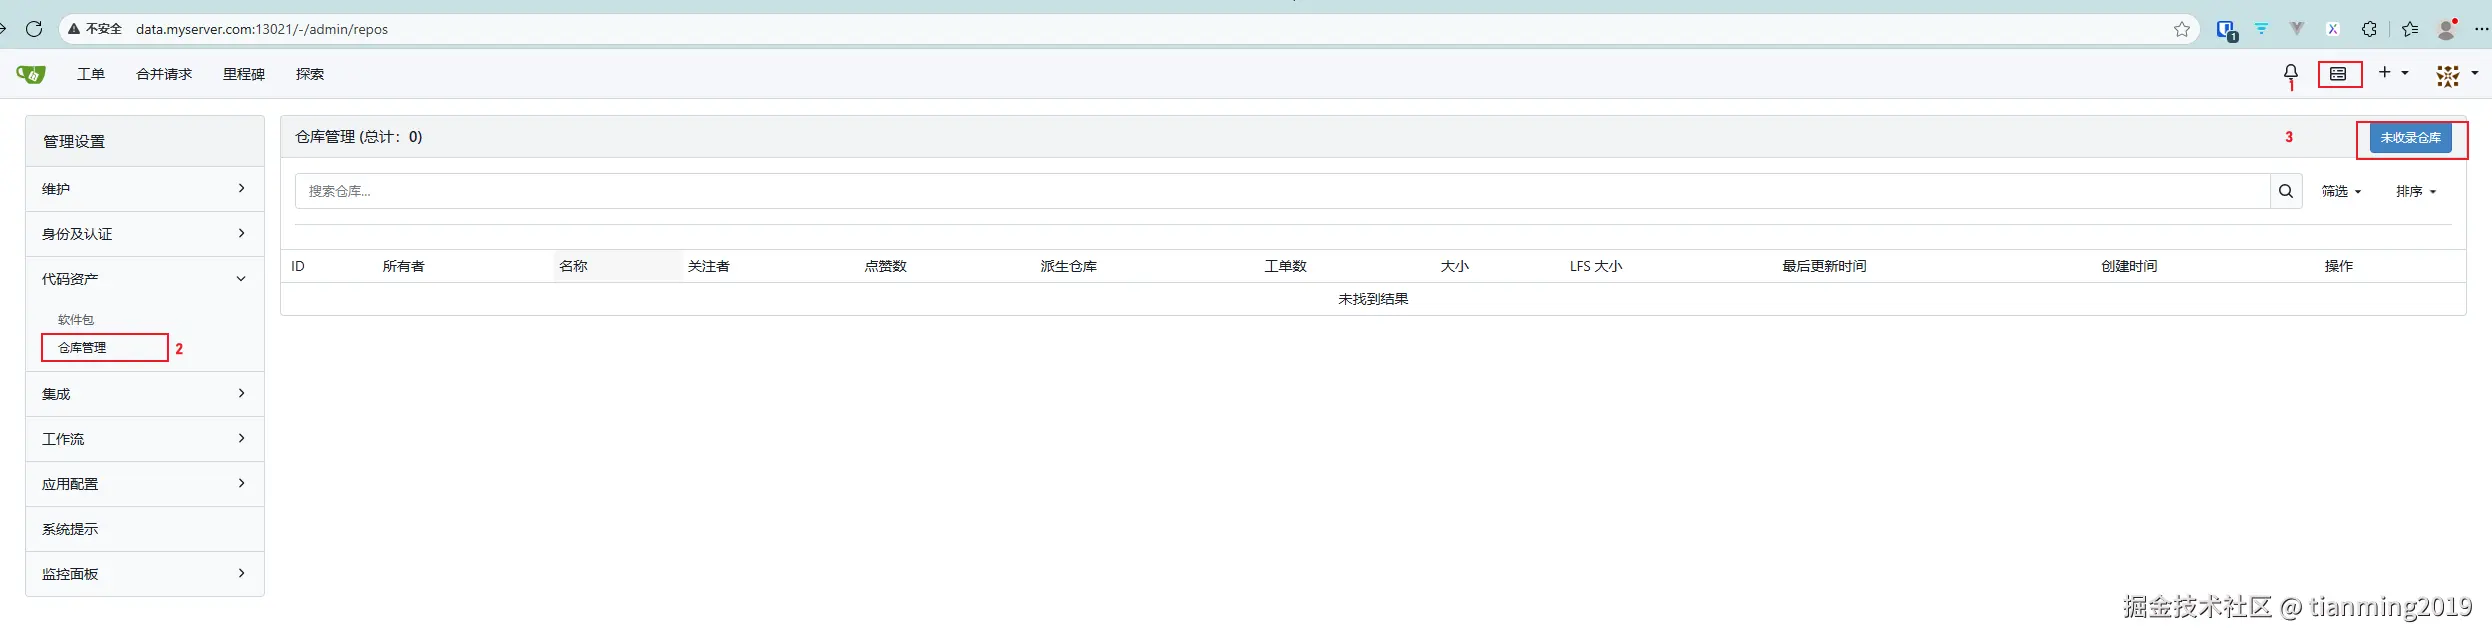The image size is (2492, 642).
Task: Click the funnel-shaped extension icon
Action: pyautogui.click(x=2261, y=29)
